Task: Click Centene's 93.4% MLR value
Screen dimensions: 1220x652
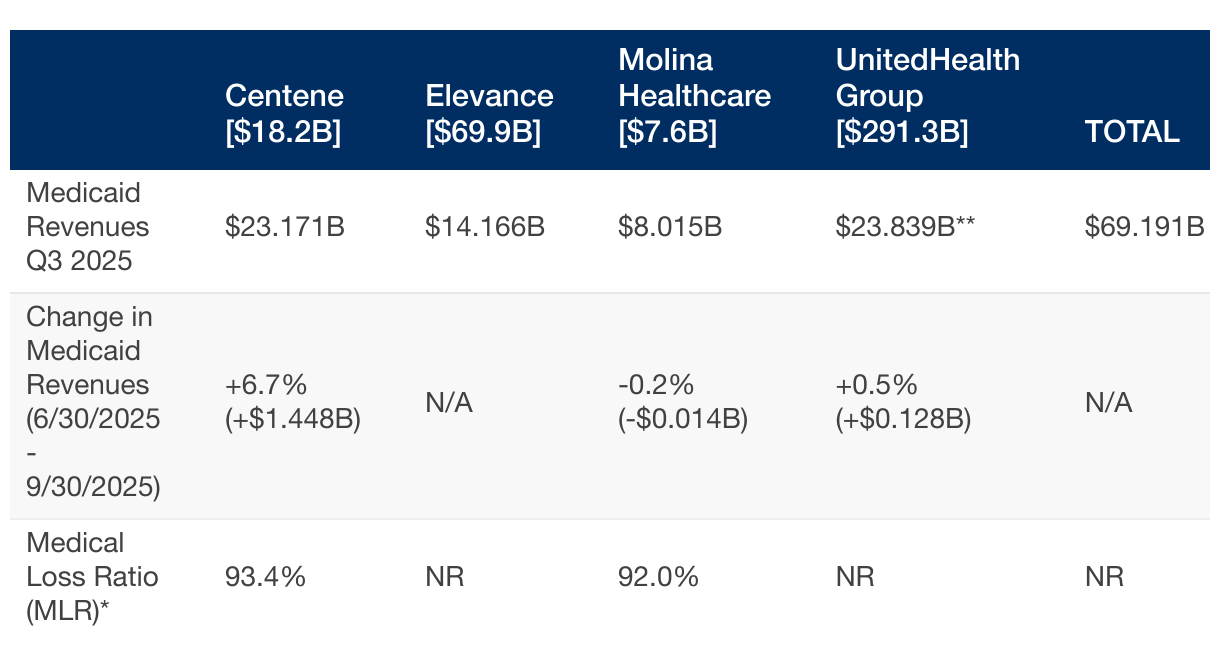Action: 265,577
